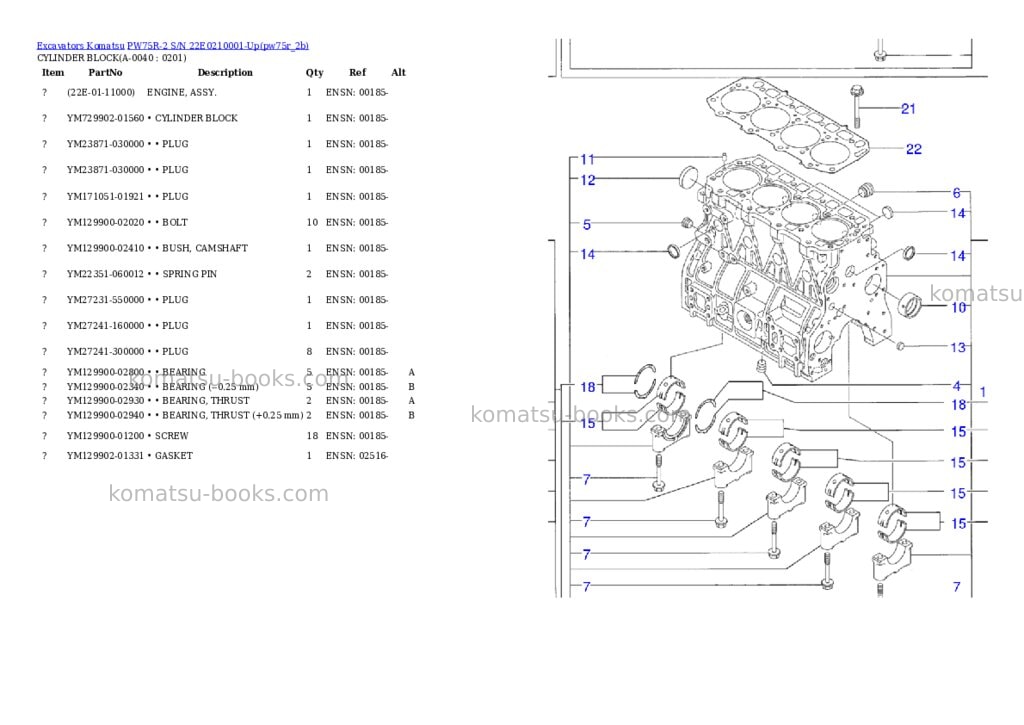
Task: Click the Item column header
Action: click(x=53, y=72)
